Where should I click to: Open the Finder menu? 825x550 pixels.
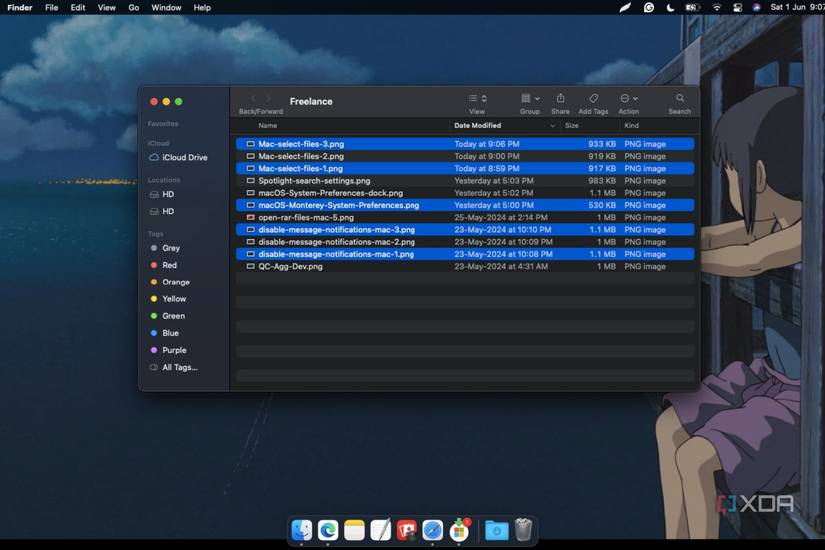[20, 7]
